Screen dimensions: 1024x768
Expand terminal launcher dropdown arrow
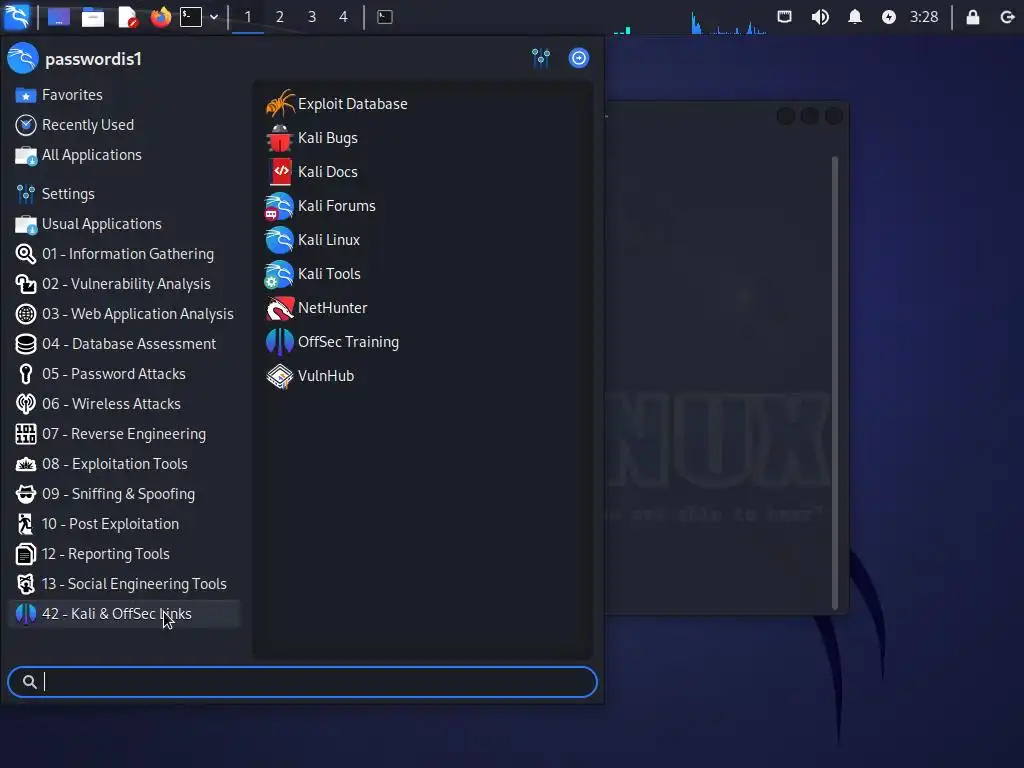[214, 17]
